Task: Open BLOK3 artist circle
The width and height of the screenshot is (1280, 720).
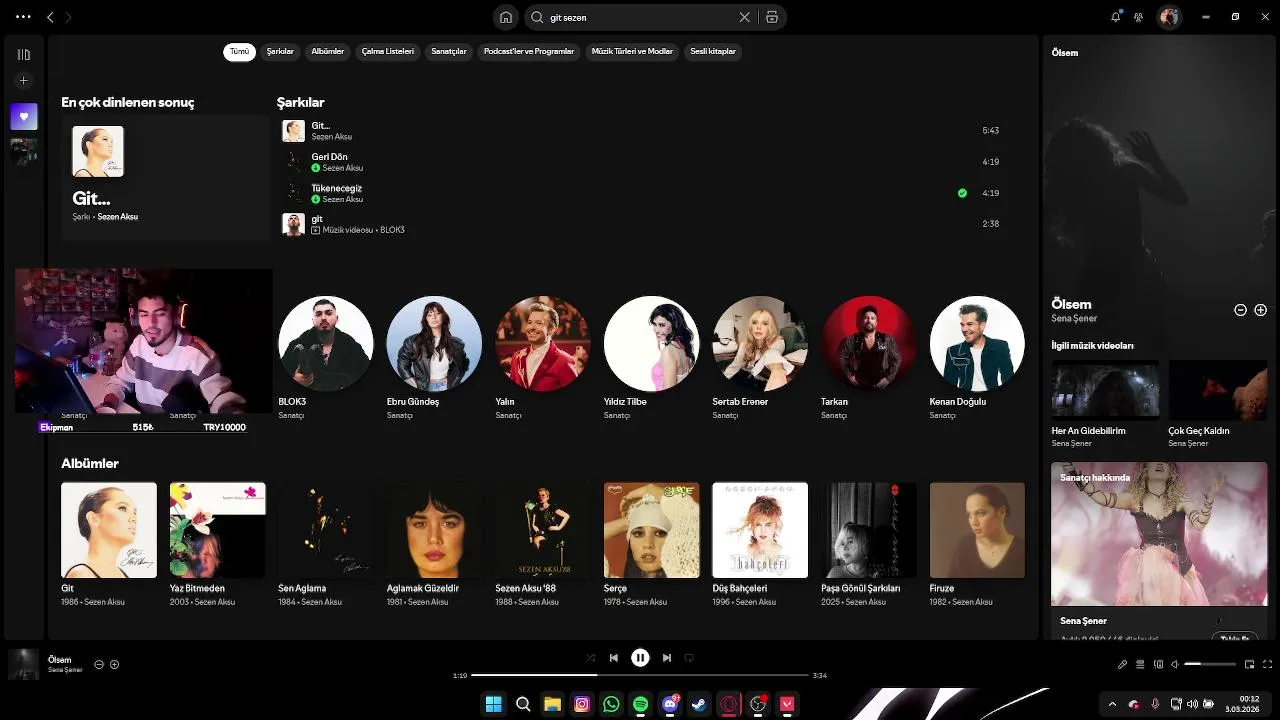Action: tap(326, 343)
